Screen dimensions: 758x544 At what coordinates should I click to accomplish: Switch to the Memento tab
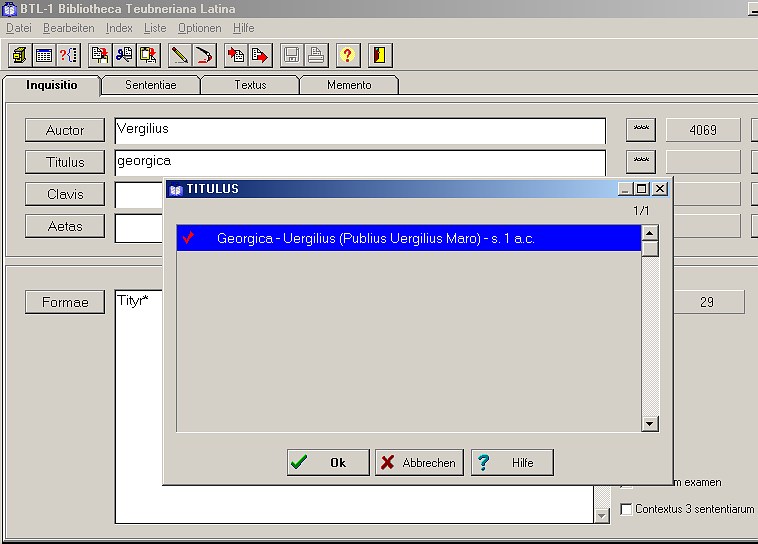coord(349,85)
